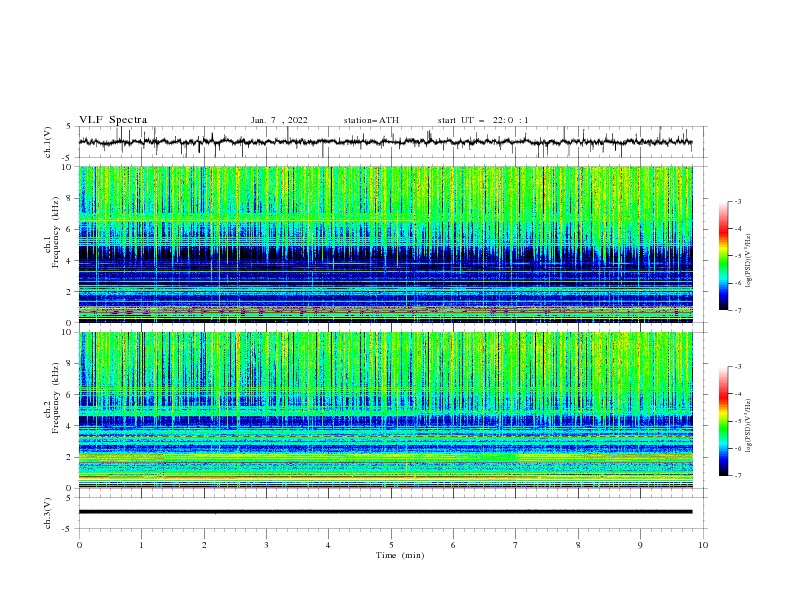Screen dimensions: 792x612
Task: Click the time-axis tick label "5"
Action: [391, 545]
